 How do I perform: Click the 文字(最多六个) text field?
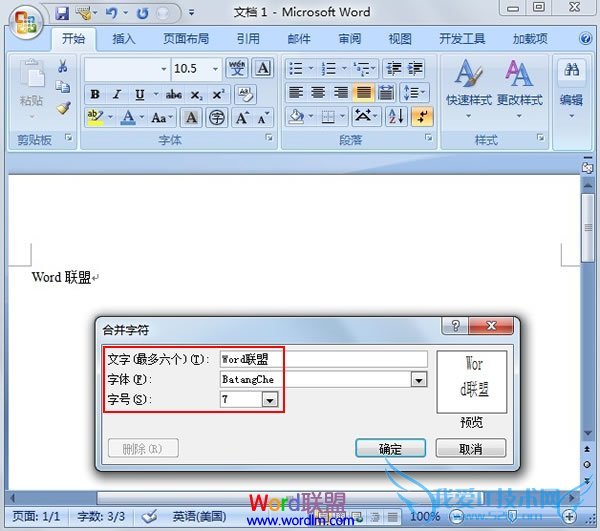tap(324, 360)
